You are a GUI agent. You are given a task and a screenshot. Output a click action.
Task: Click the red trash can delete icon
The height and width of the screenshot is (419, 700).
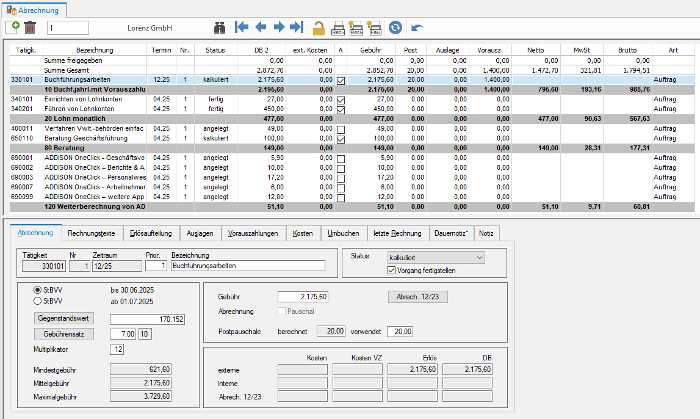(x=30, y=28)
